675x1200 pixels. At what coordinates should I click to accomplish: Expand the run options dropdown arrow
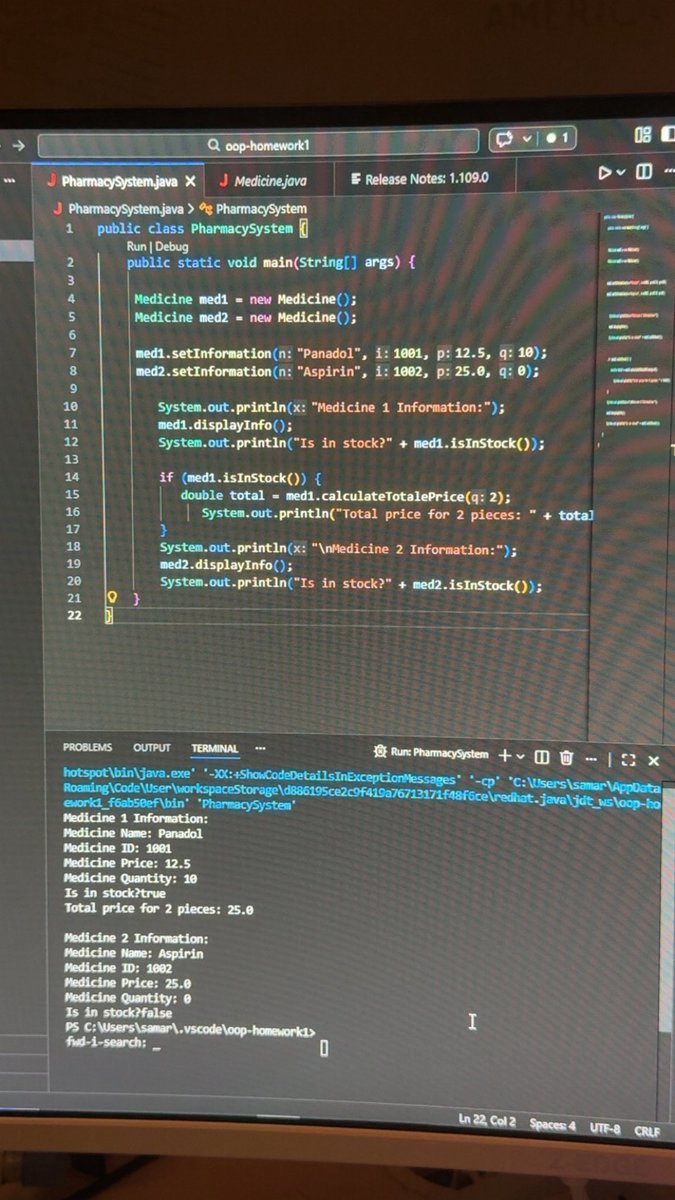tap(620, 173)
